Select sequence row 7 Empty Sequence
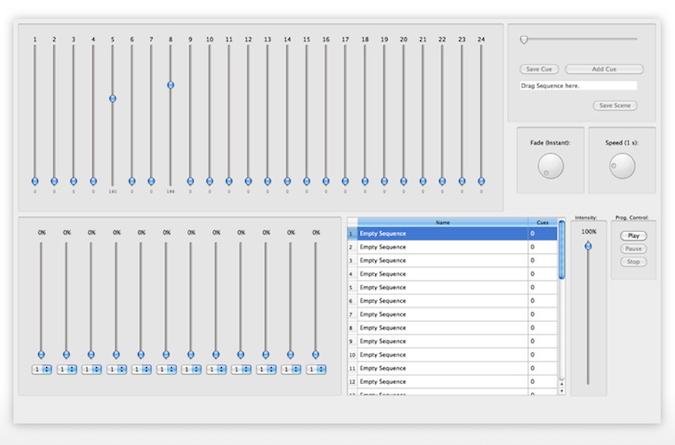The height and width of the screenshot is (445, 675). (x=452, y=314)
